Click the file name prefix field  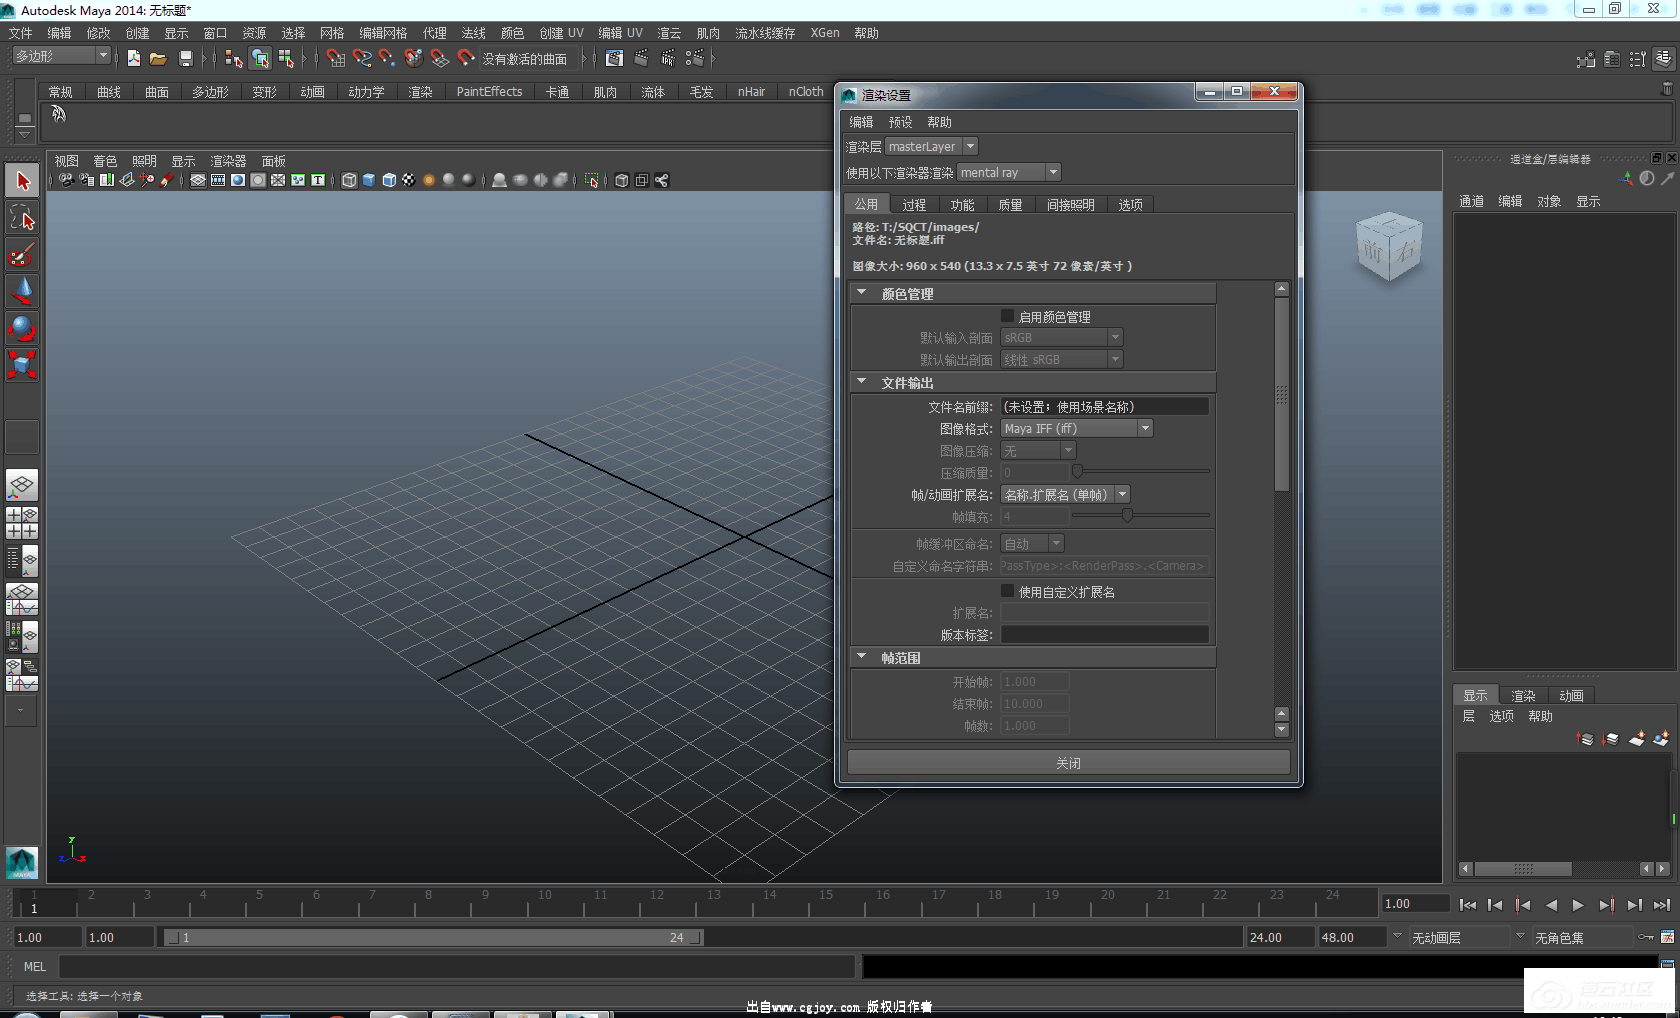[x=1105, y=406]
